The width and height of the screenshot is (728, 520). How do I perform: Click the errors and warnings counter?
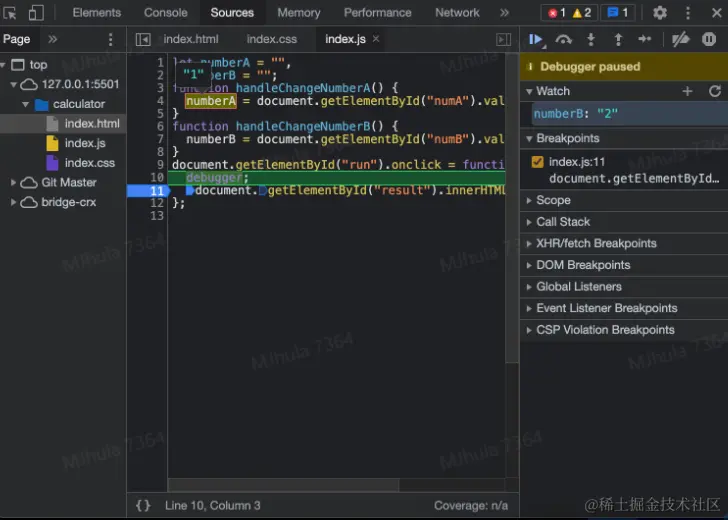pyautogui.click(x=569, y=13)
